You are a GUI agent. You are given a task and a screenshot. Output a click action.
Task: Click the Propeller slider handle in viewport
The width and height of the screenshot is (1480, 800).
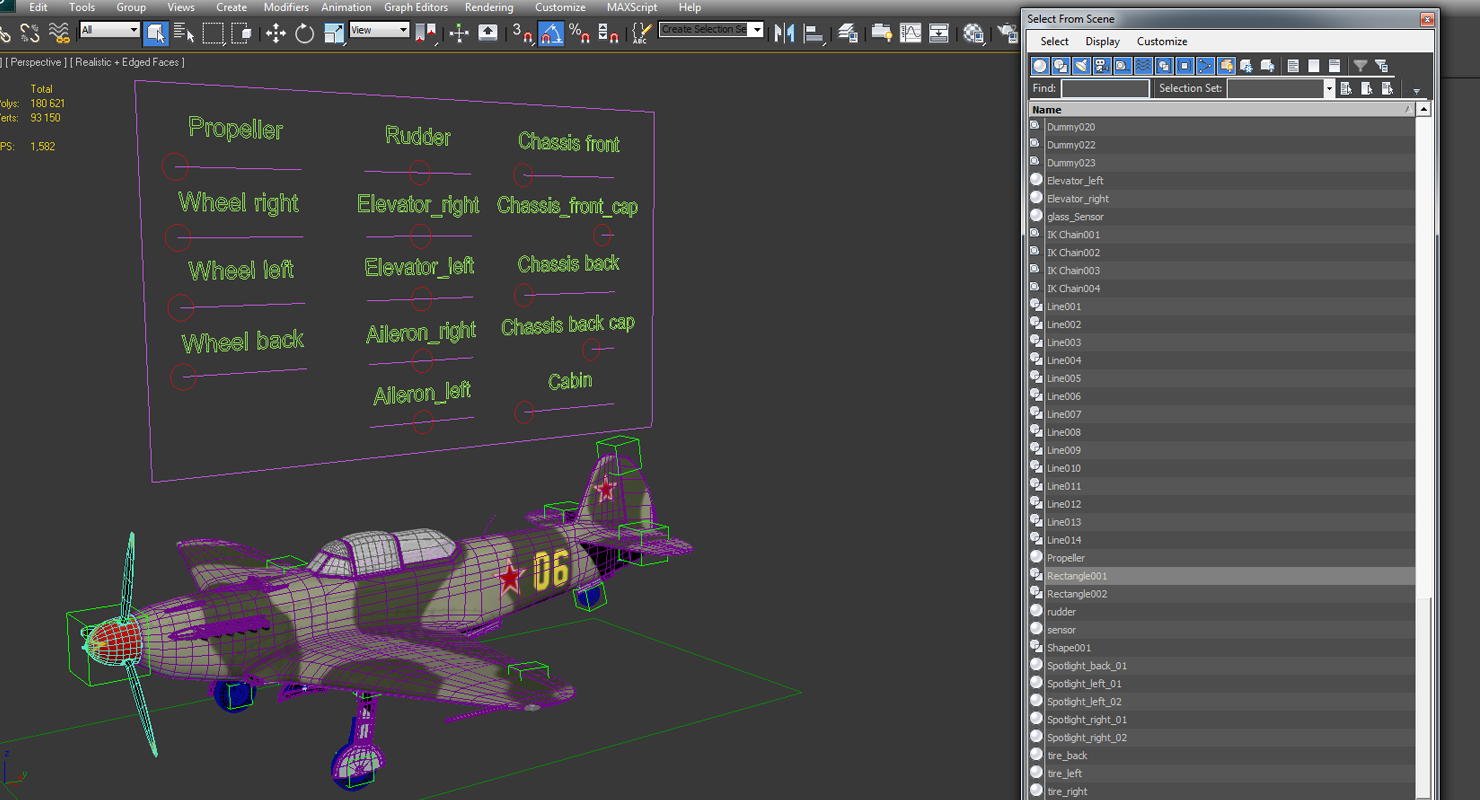coord(175,165)
